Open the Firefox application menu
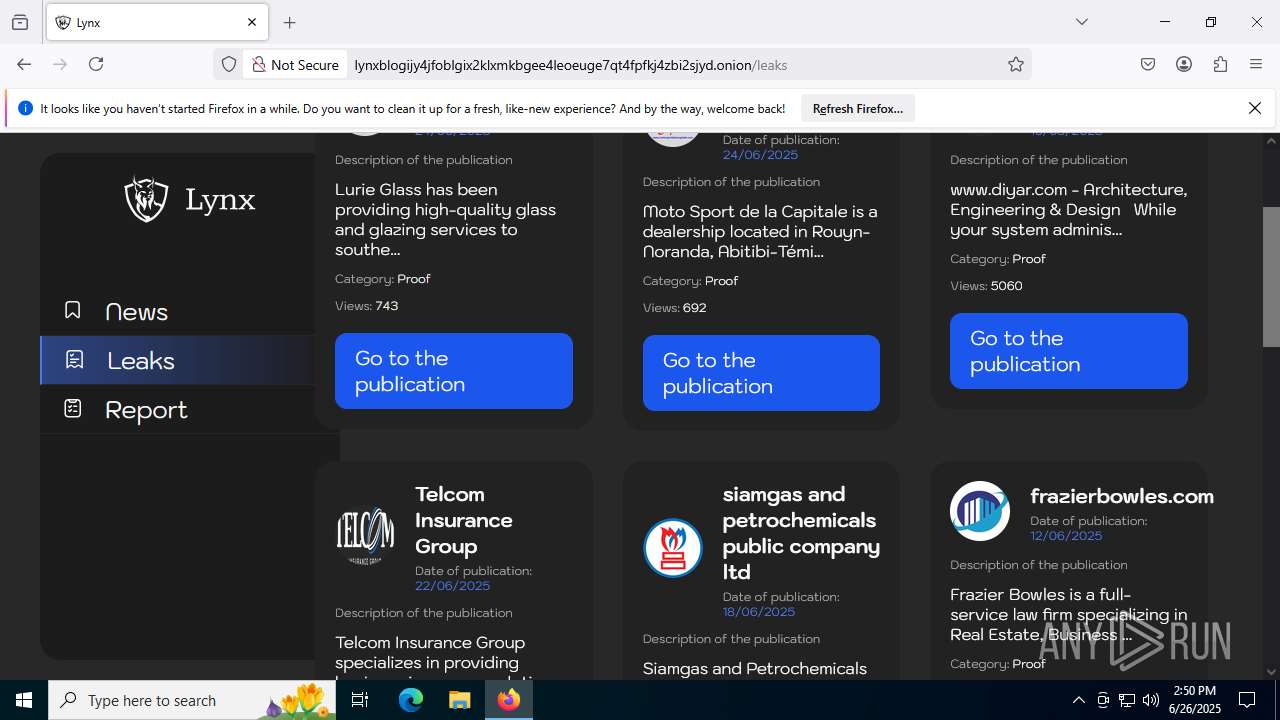 click(x=1256, y=64)
